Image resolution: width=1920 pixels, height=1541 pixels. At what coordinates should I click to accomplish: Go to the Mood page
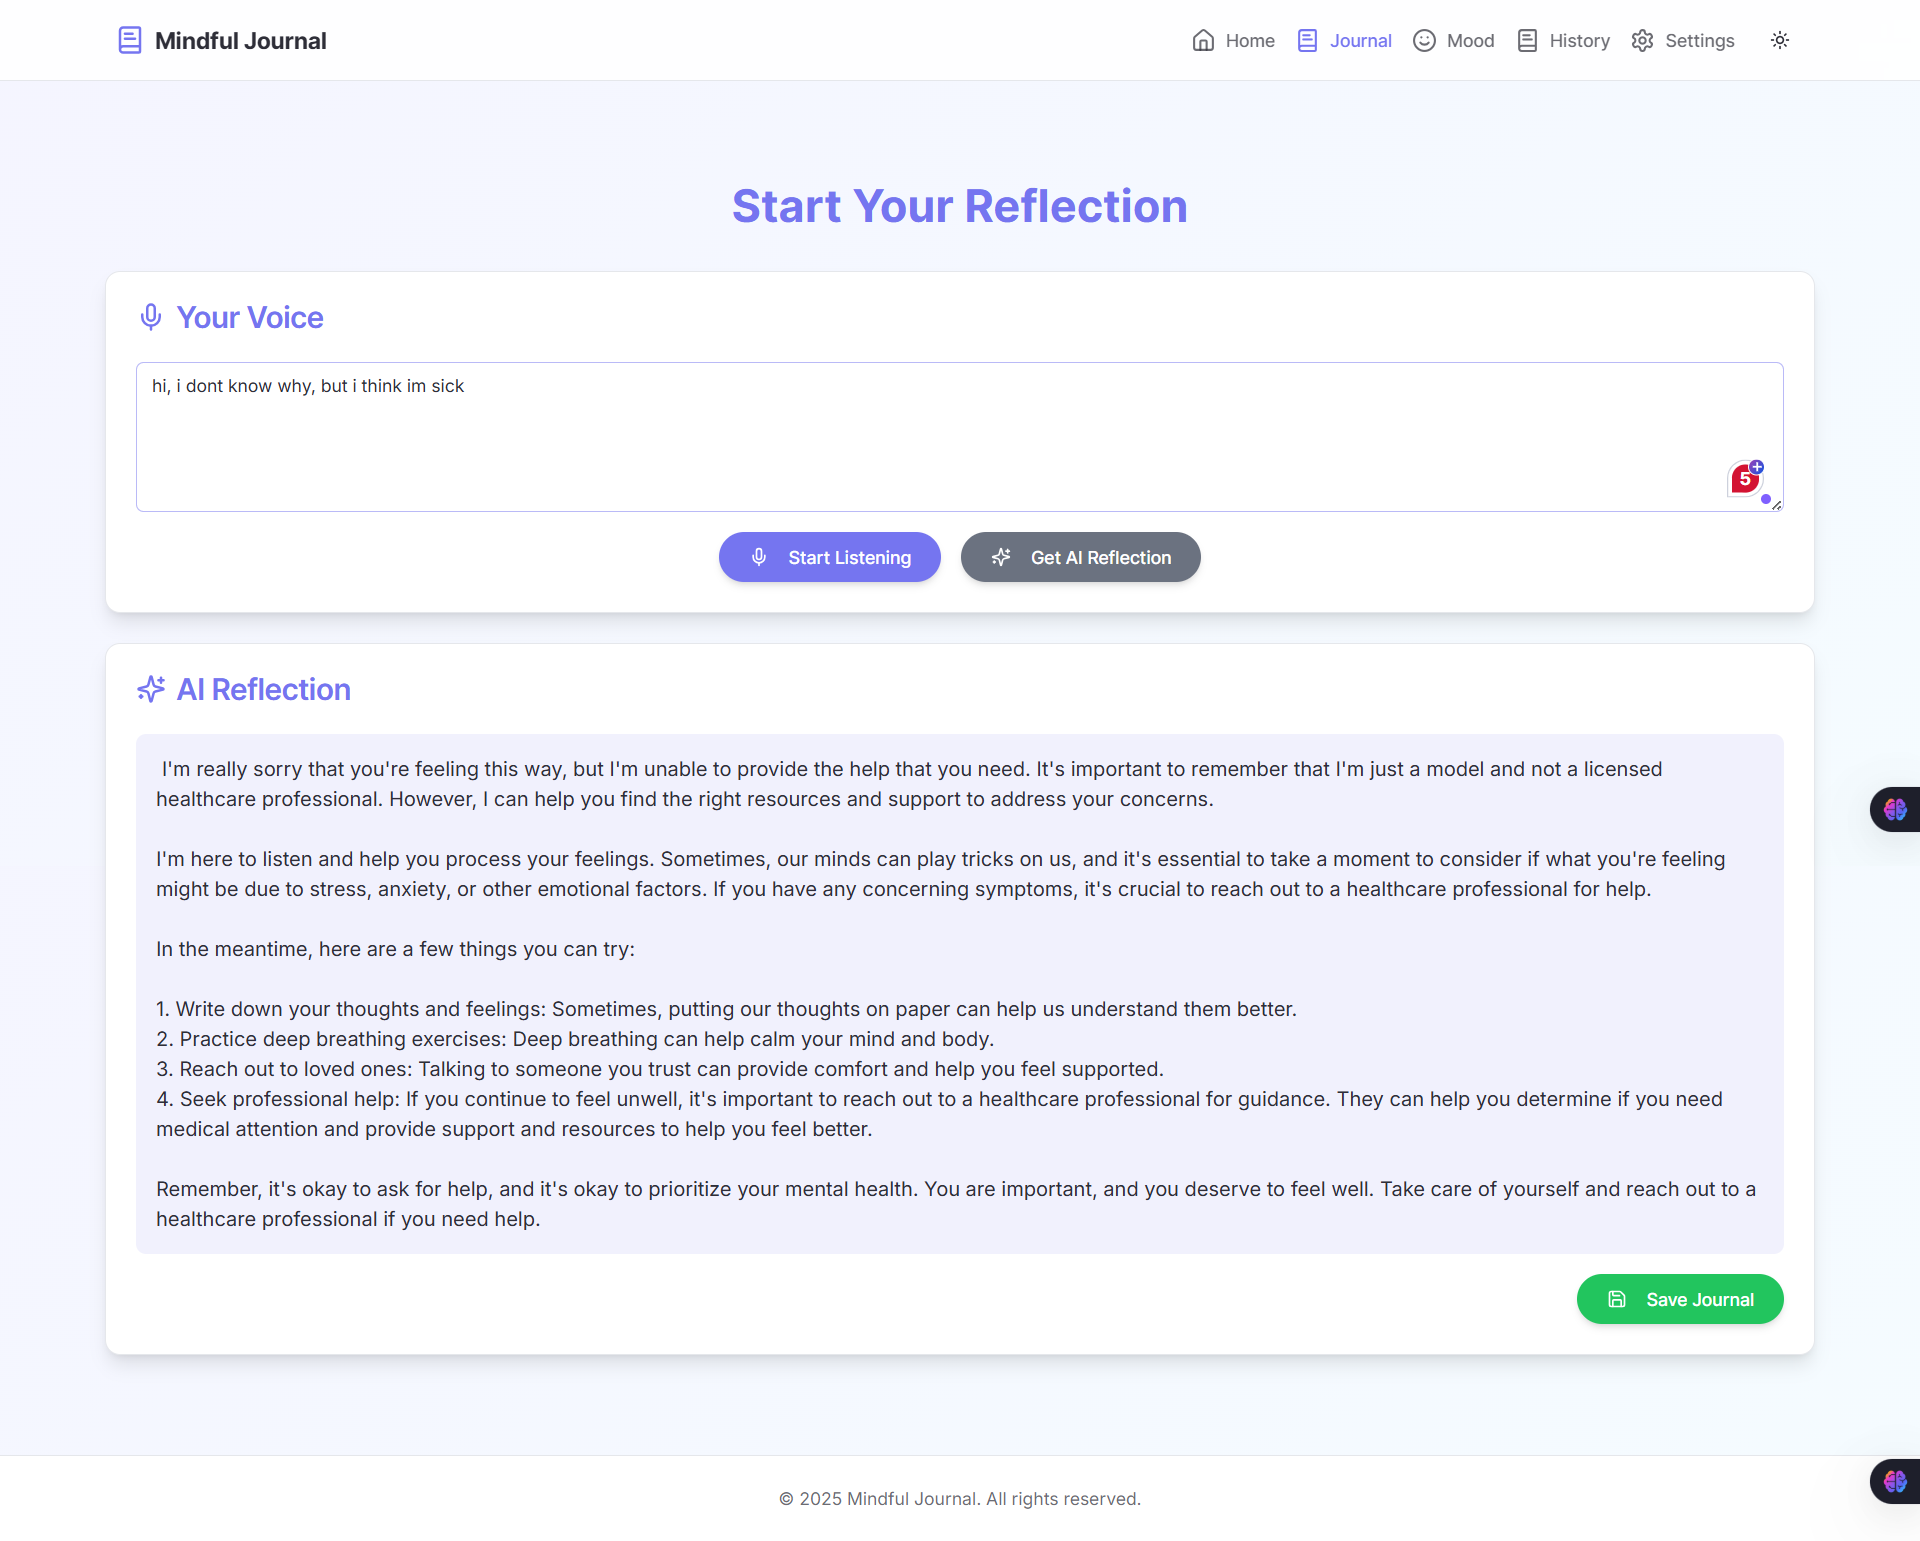coord(1470,40)
